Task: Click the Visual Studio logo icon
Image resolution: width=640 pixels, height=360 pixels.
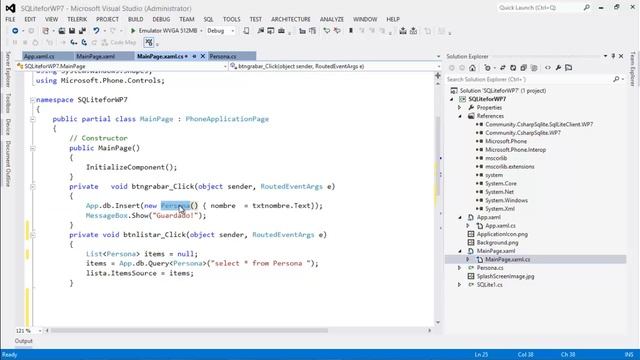Action: click(x=11, y=8)
